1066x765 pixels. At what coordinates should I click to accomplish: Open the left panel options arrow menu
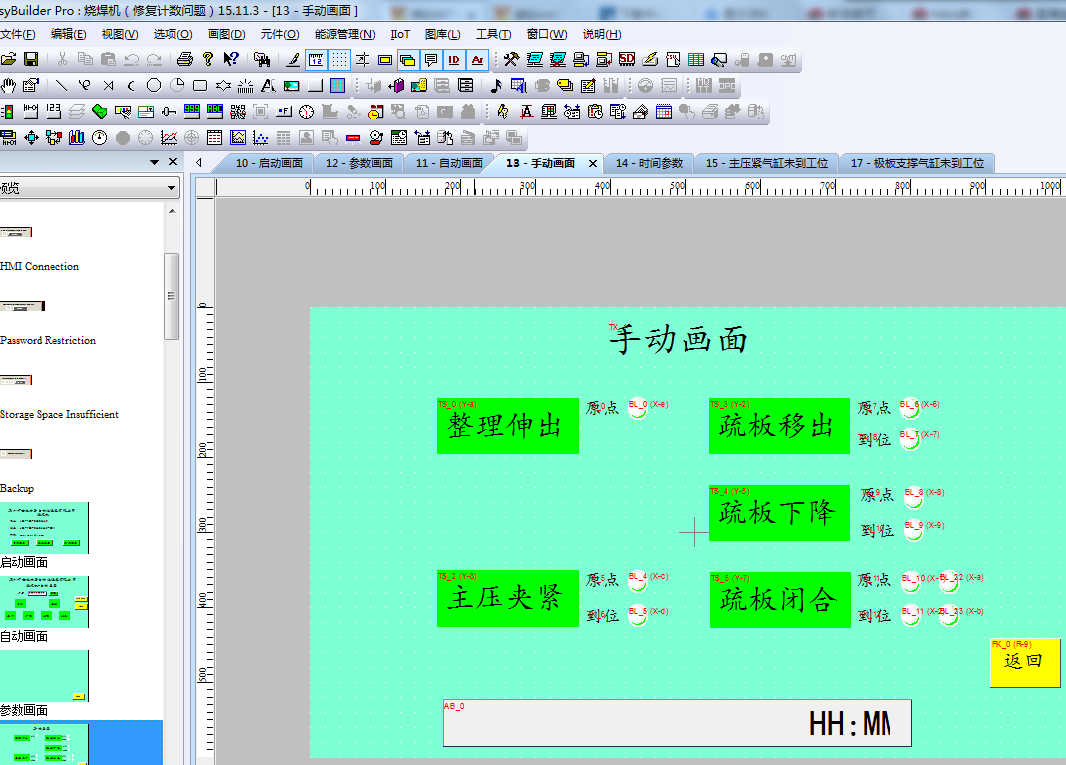155,162
